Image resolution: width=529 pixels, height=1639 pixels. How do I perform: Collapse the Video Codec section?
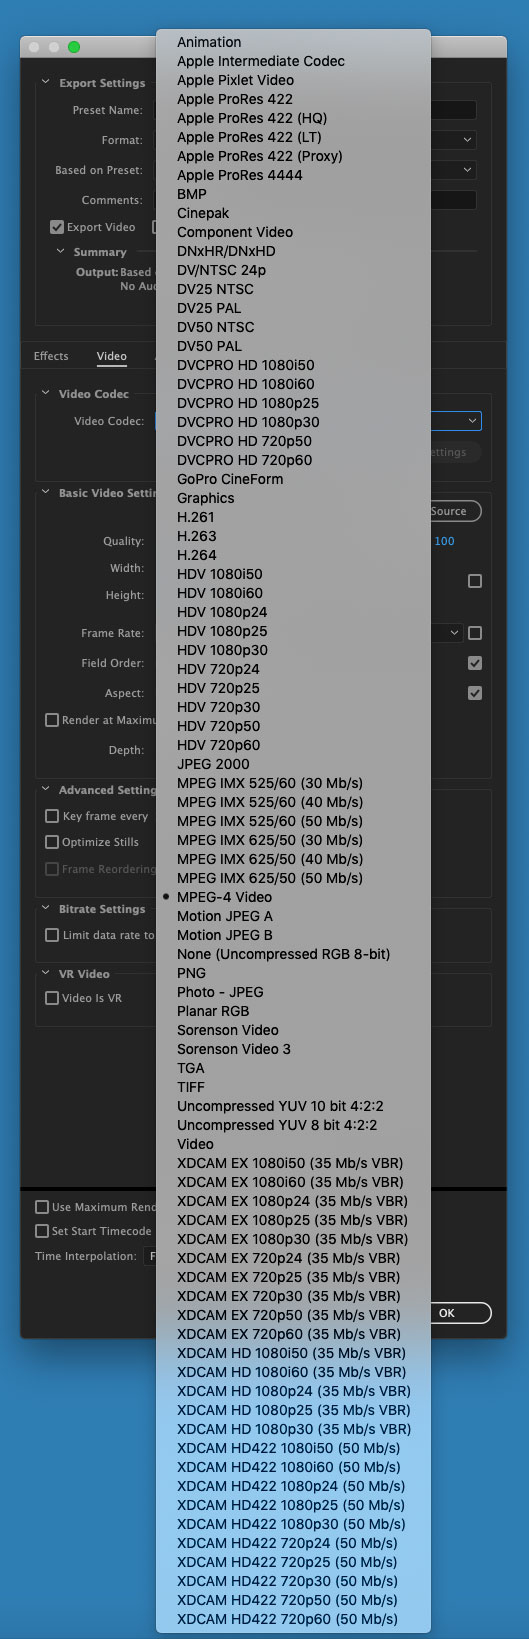46,394
